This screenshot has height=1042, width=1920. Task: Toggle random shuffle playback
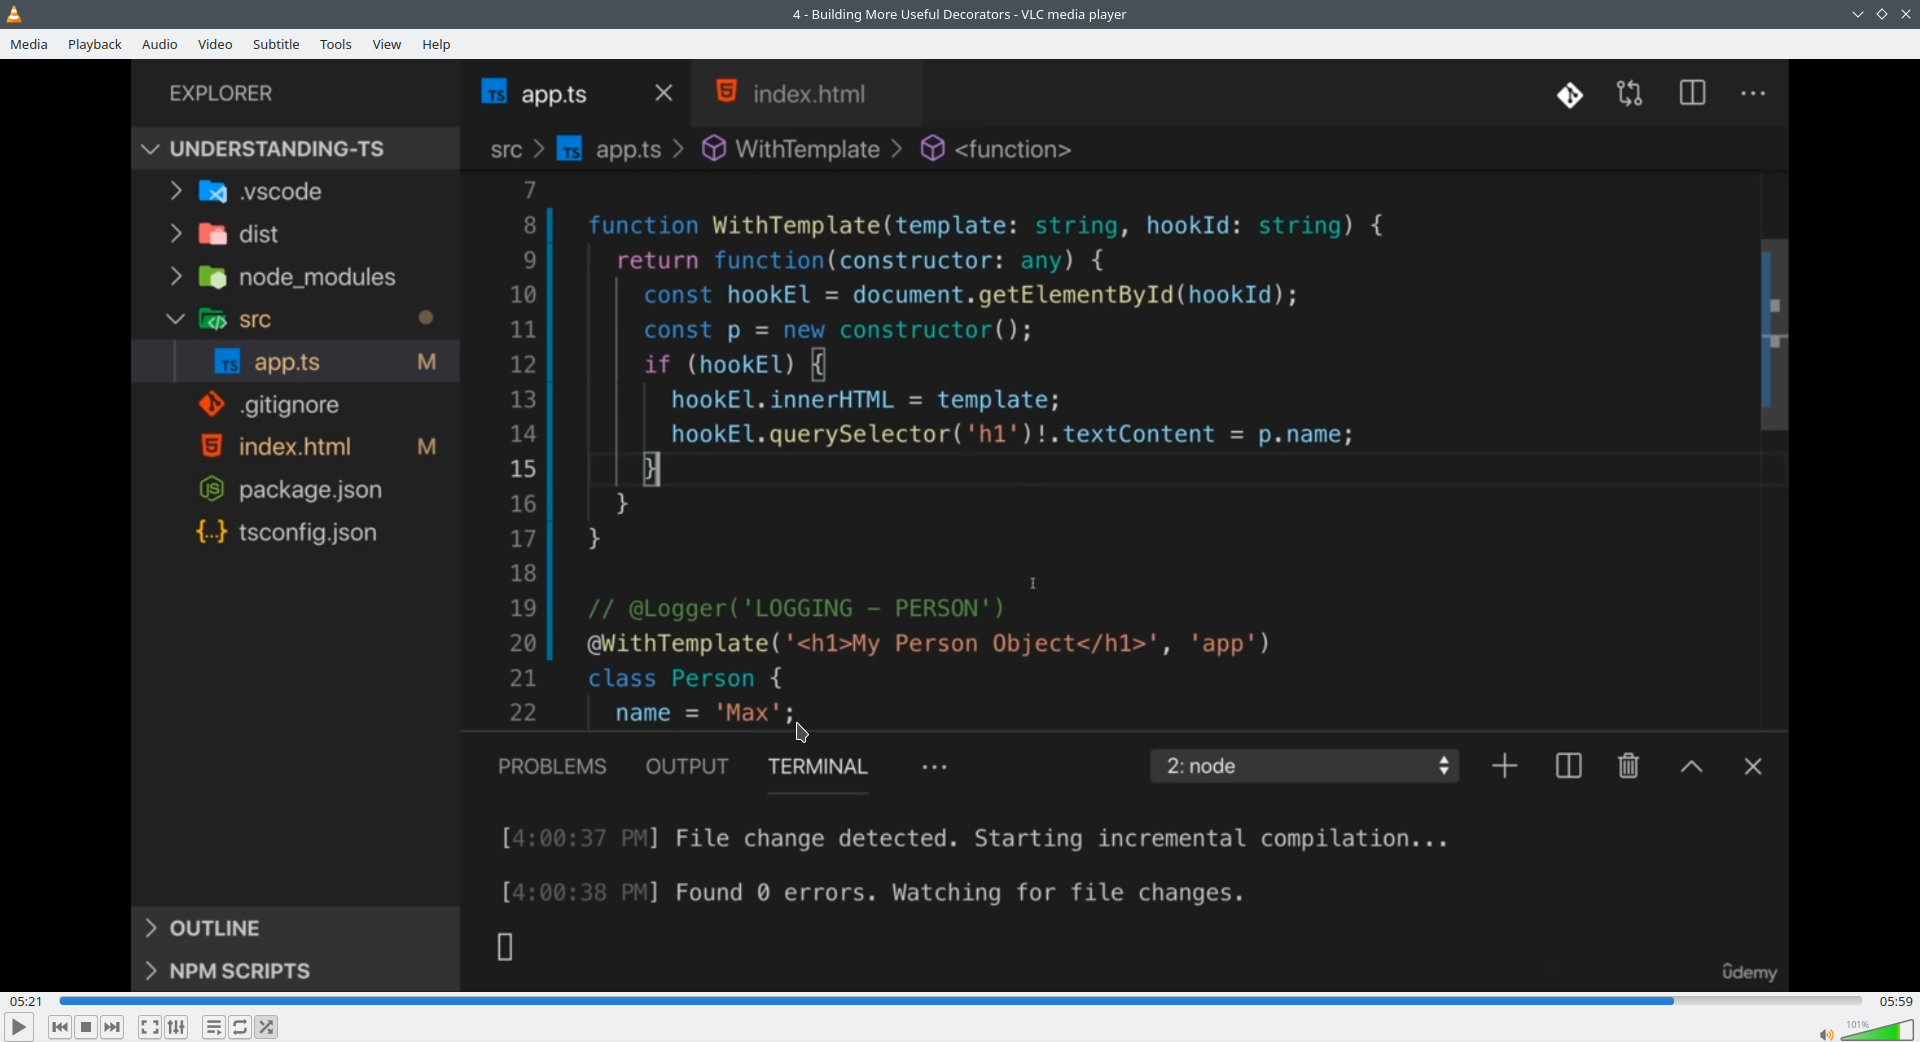[x=267, y=1027]
